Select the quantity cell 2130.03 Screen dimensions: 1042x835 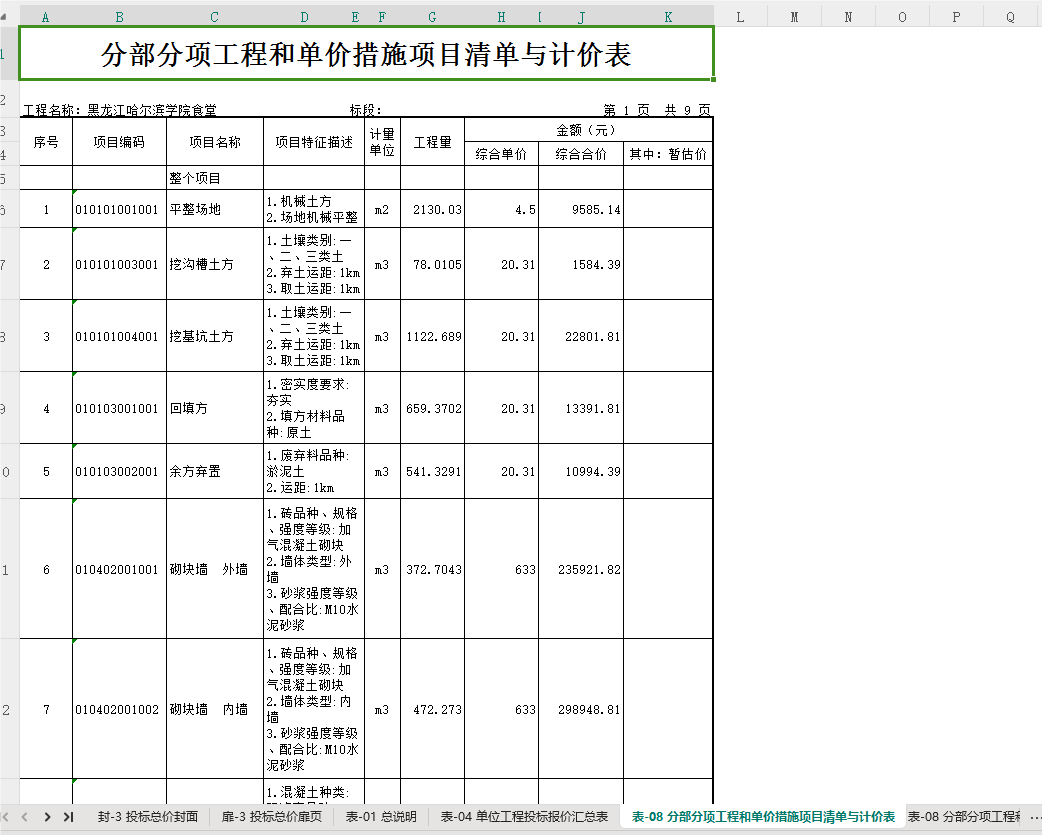[x=432, y=209]
